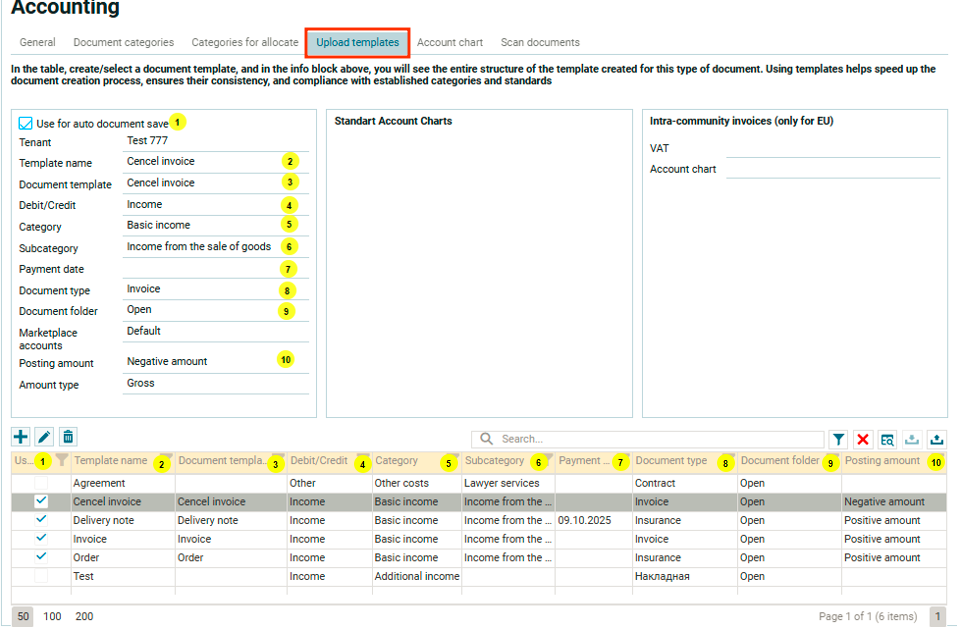Open the Document categories tab

point(124,43)
